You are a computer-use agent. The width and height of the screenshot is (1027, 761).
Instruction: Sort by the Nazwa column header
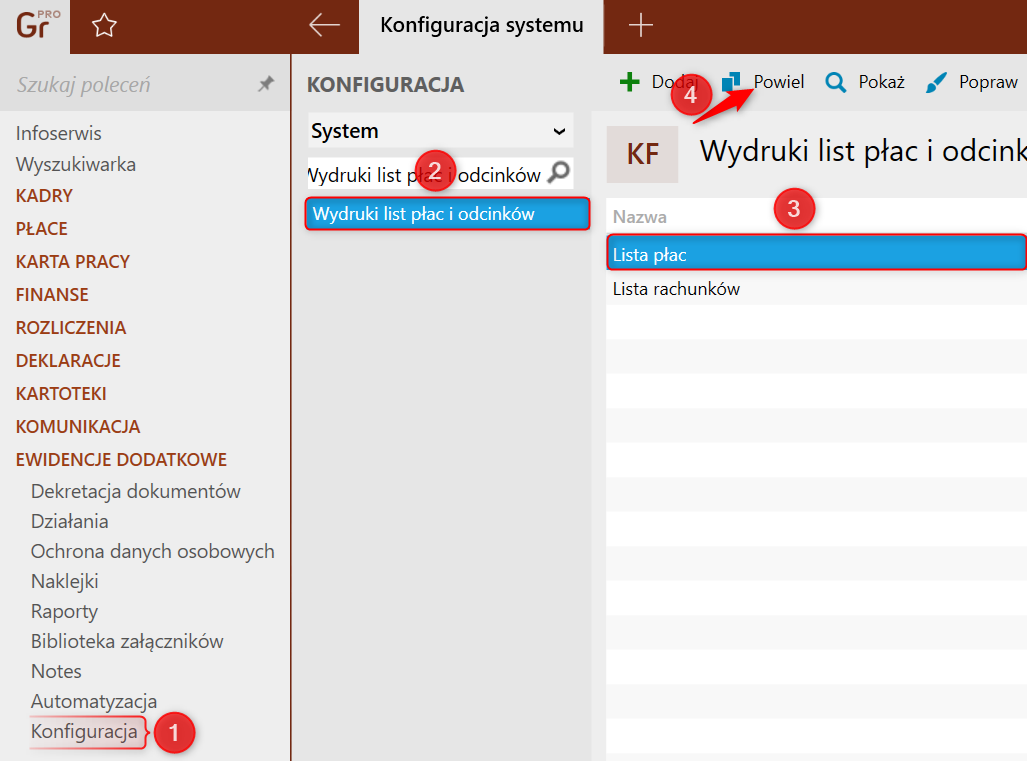tap(639, 217)
